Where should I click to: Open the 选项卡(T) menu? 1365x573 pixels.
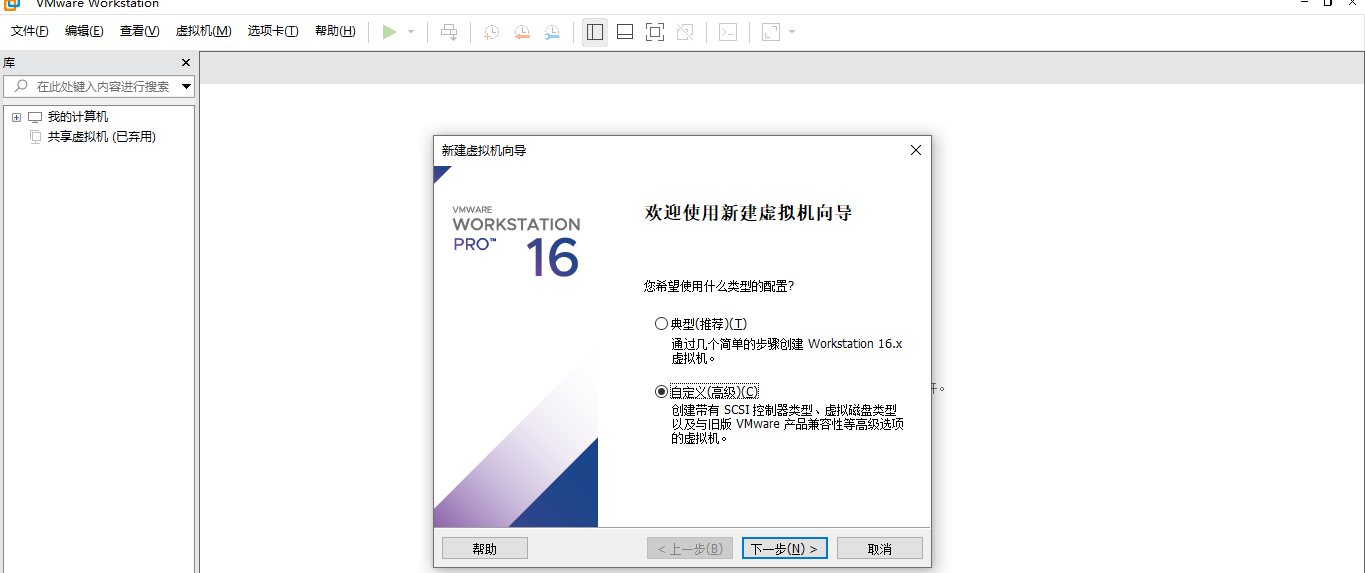[x=273, y=31]
